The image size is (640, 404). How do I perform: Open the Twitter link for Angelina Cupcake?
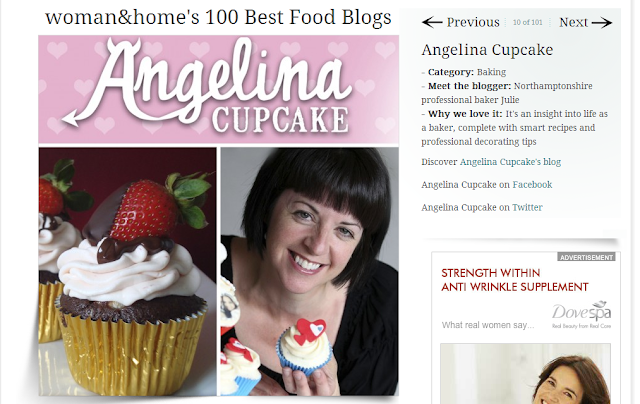click(x=527, y=208)
